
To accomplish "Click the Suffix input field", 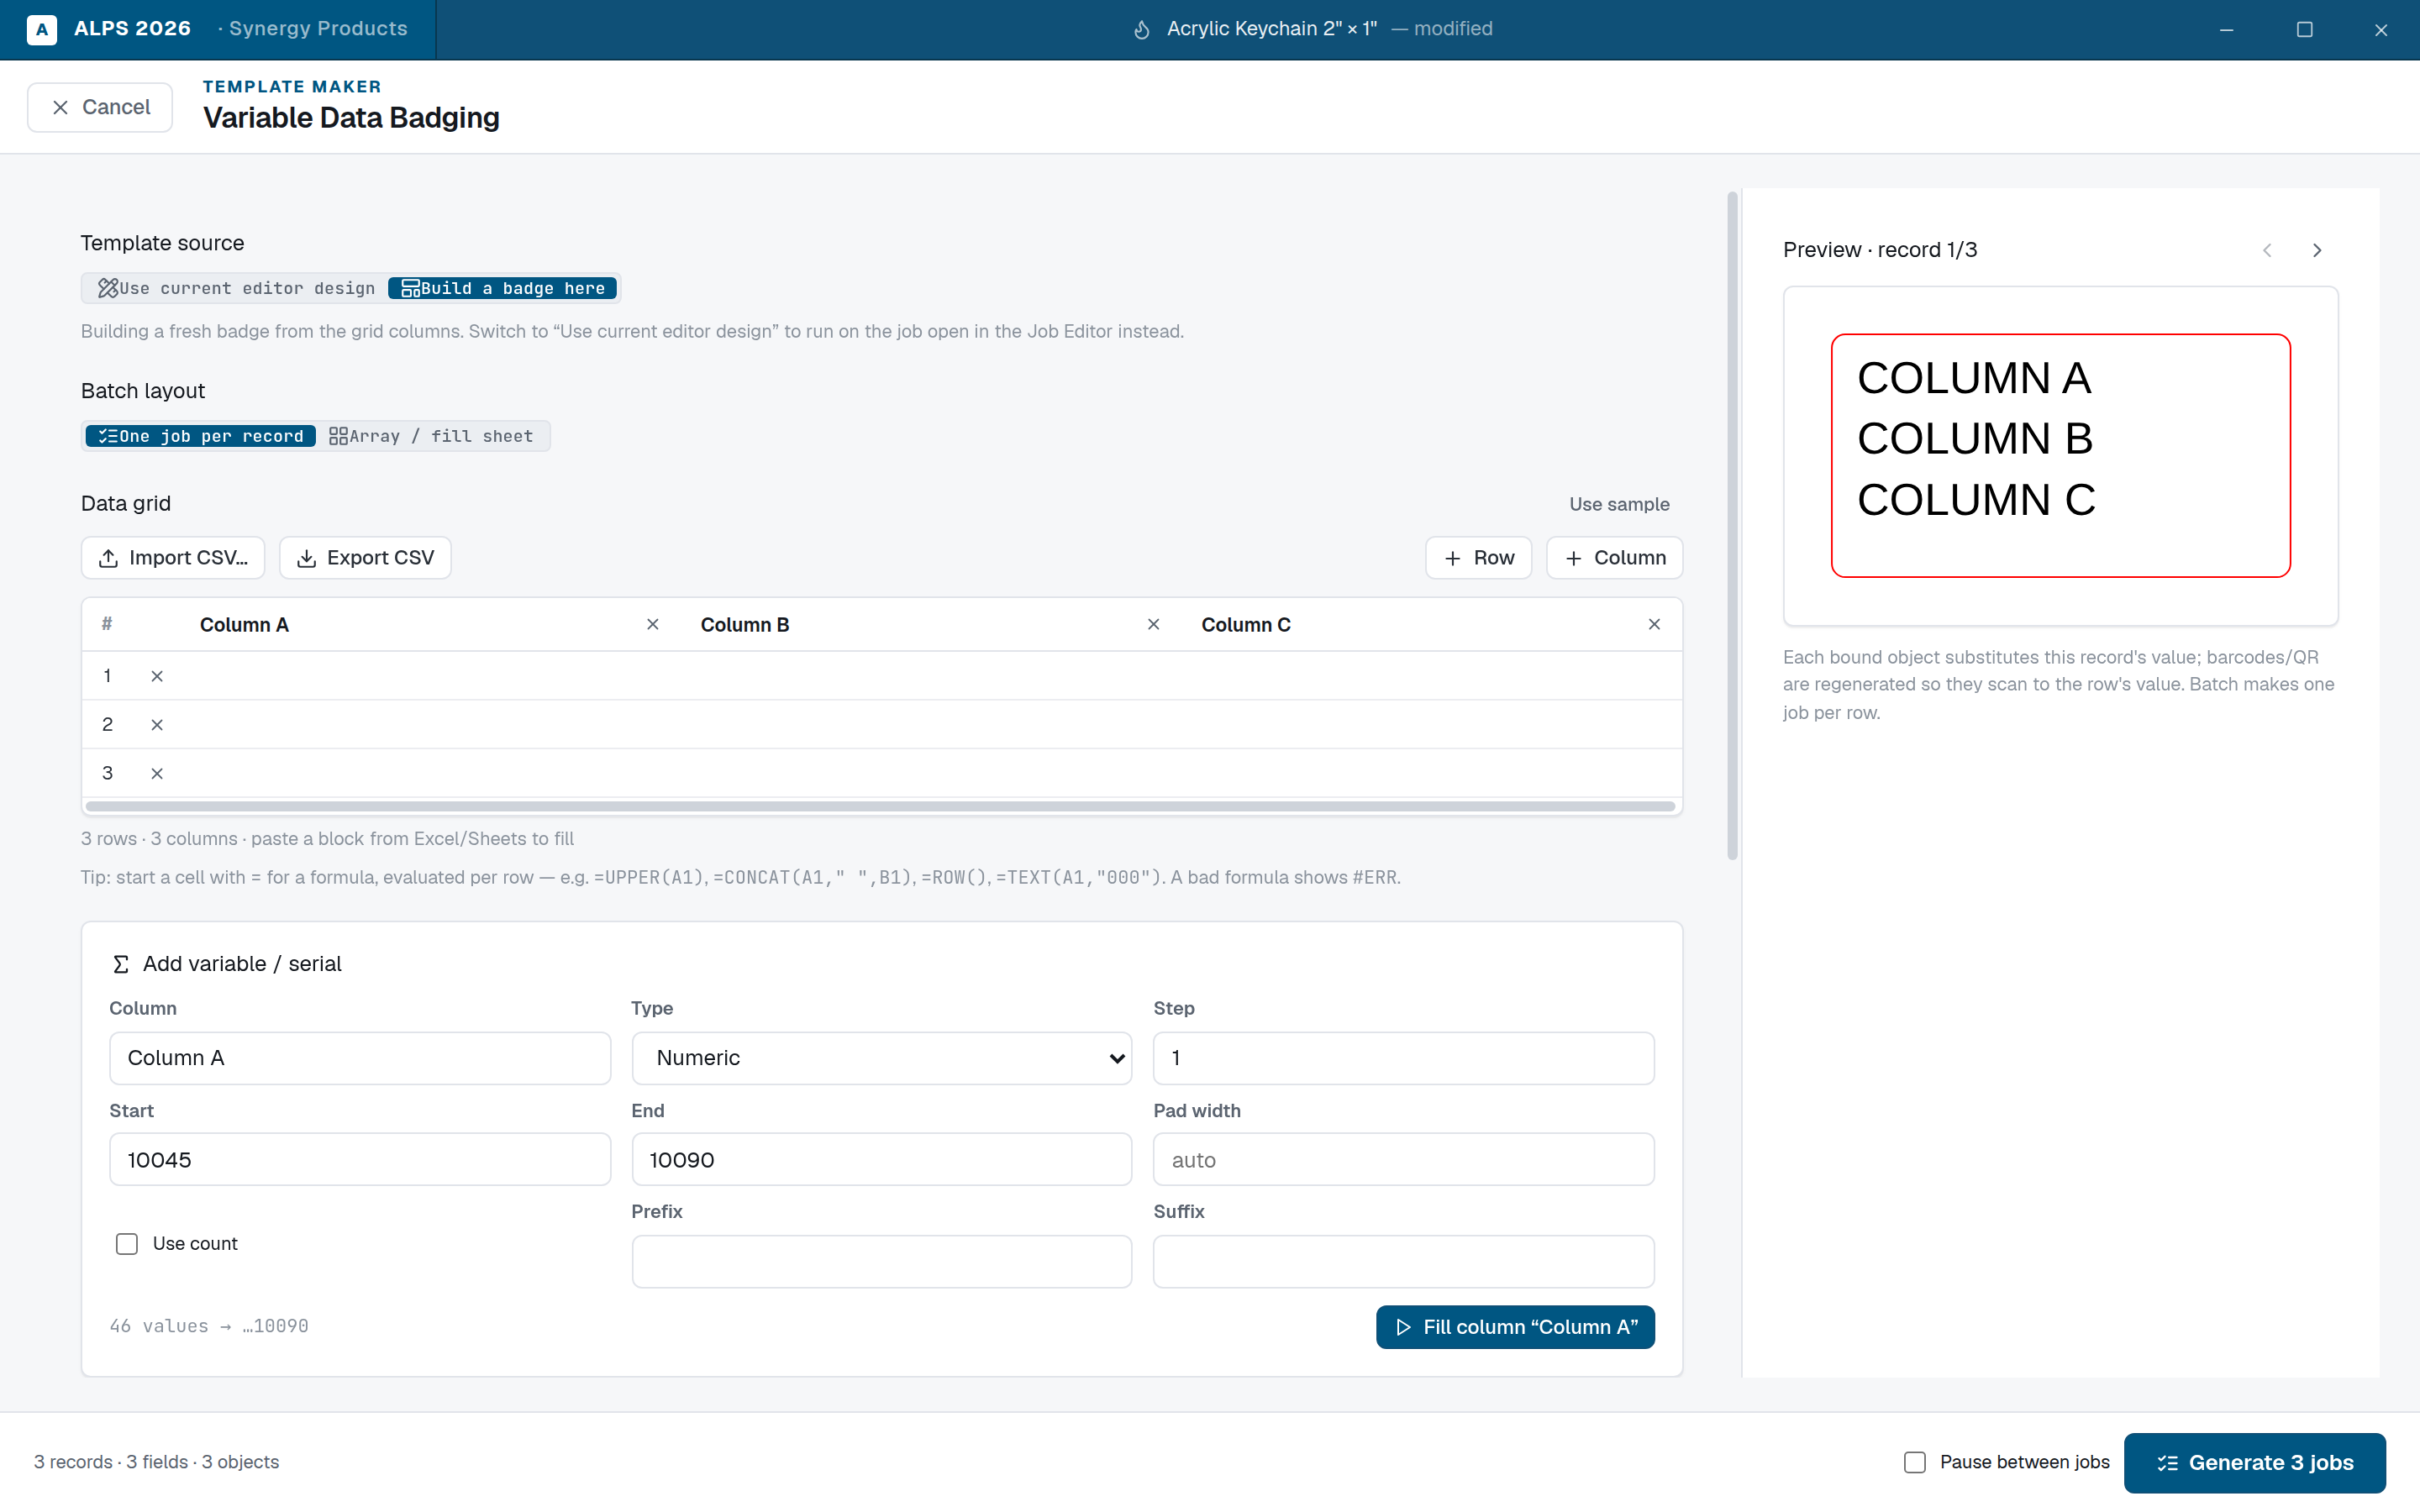I will 1404,1262.
